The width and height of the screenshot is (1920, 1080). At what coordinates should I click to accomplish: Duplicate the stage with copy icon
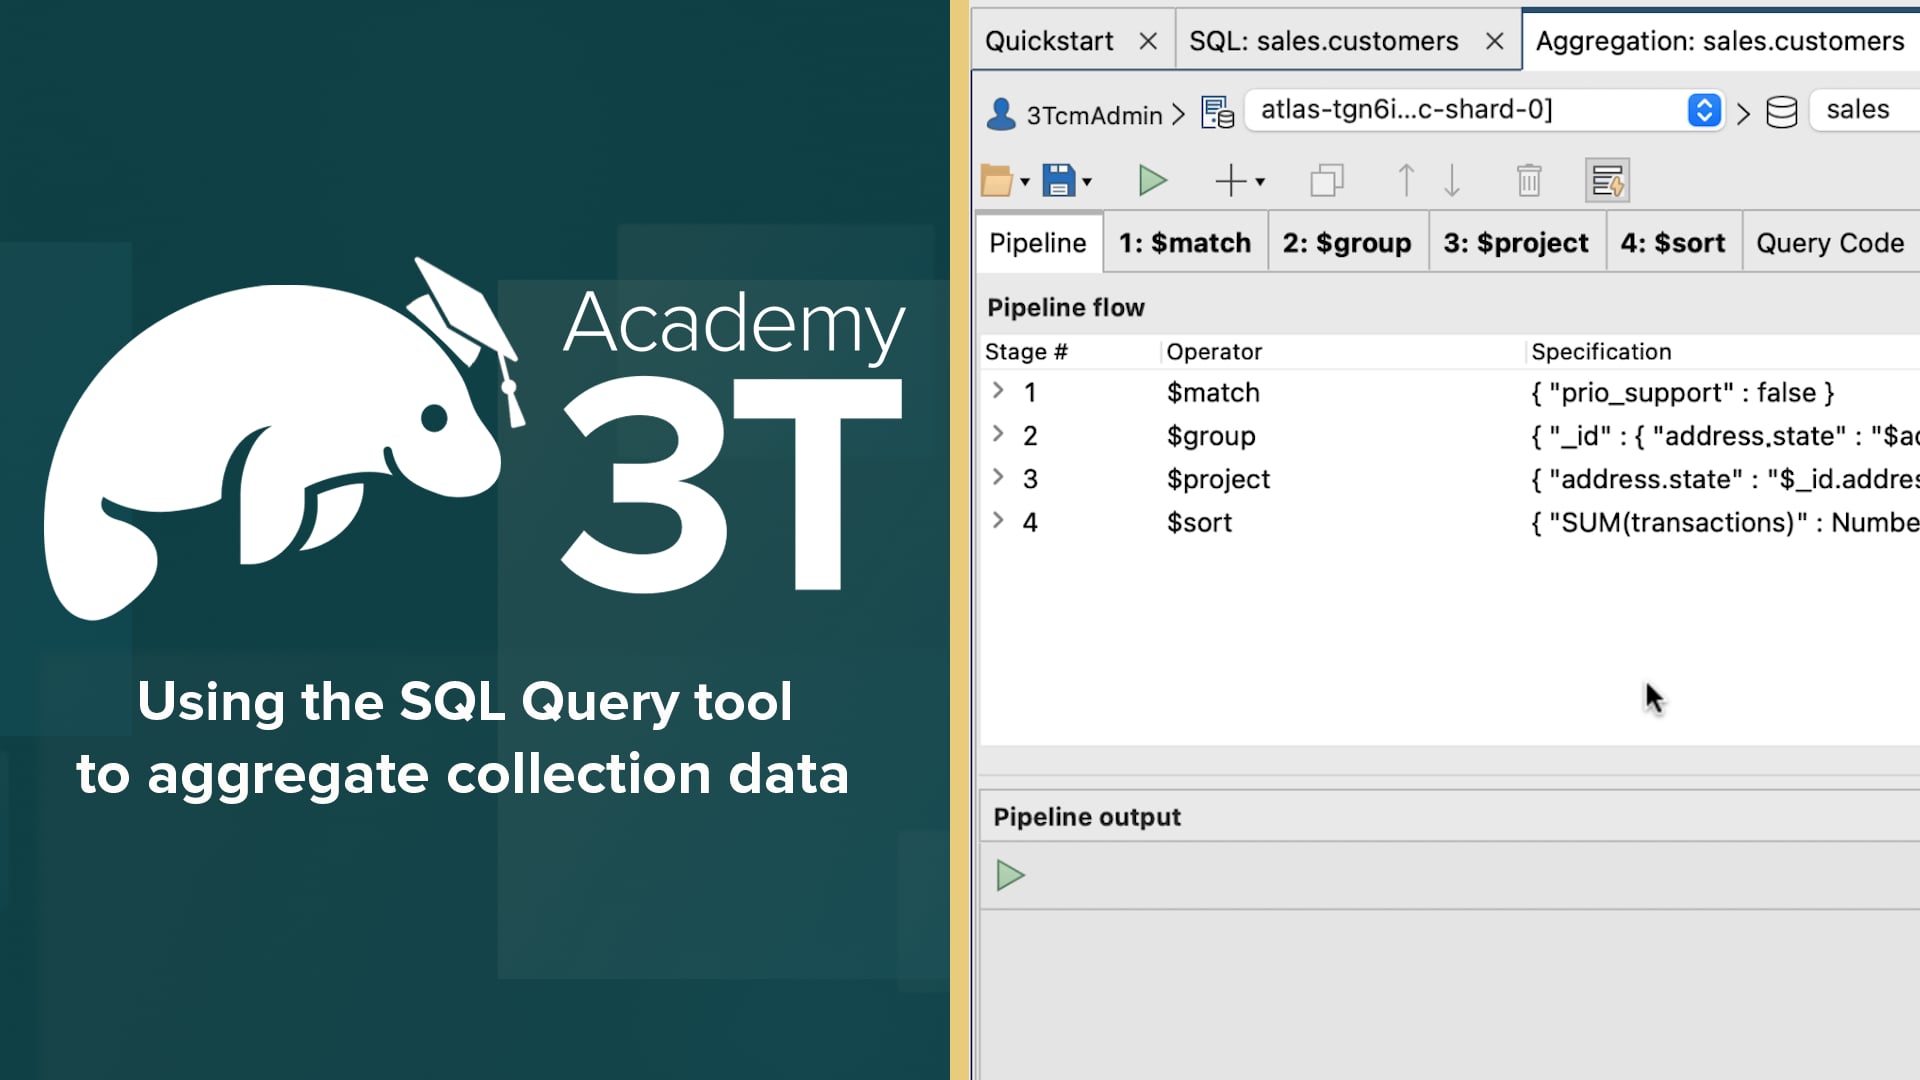click(1327, 181)
